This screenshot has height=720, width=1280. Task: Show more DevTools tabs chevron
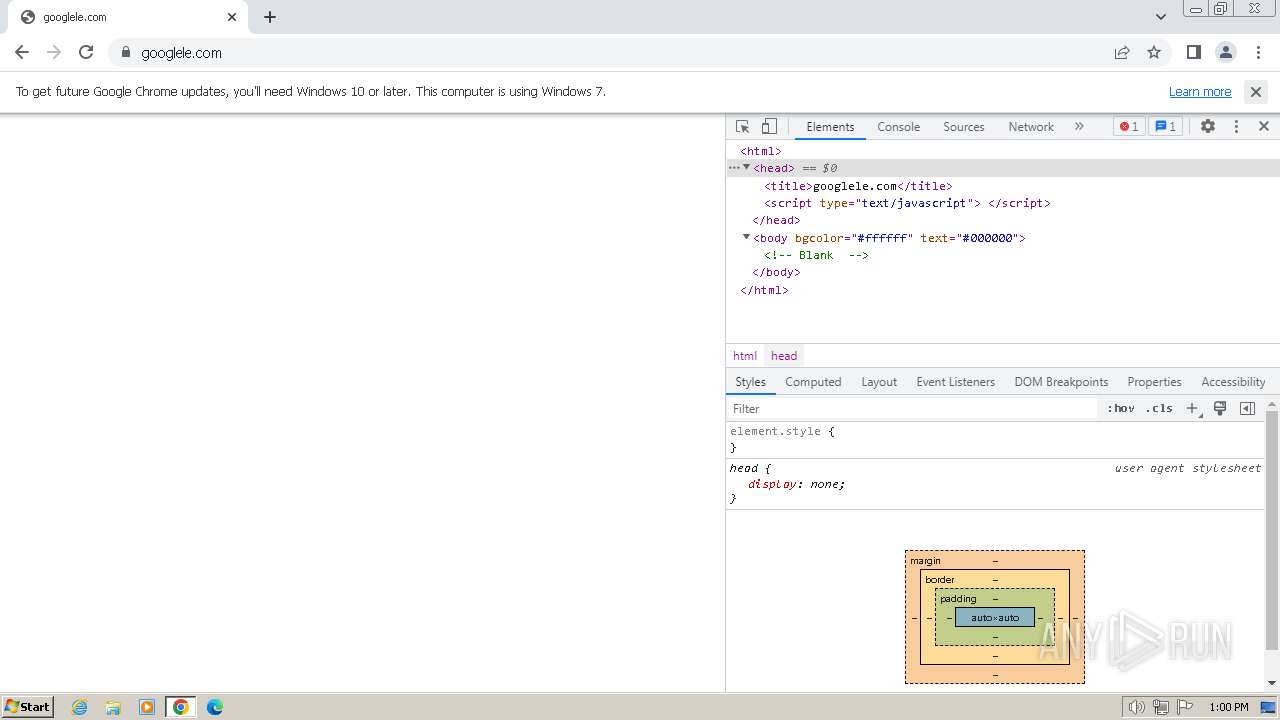tap(1079, 127)
